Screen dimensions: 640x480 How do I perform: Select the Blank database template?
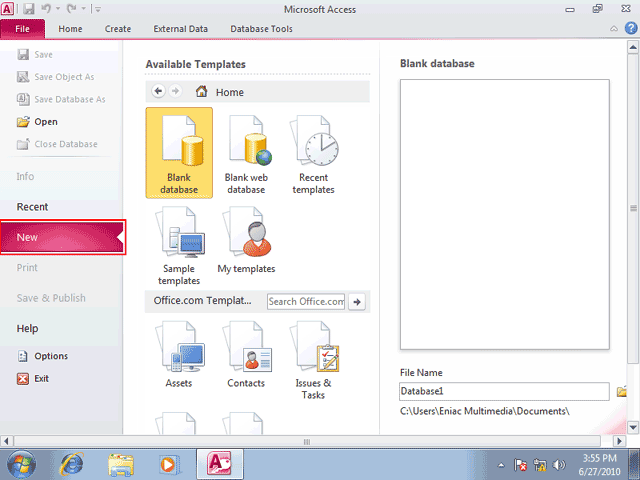click(179, 153)
